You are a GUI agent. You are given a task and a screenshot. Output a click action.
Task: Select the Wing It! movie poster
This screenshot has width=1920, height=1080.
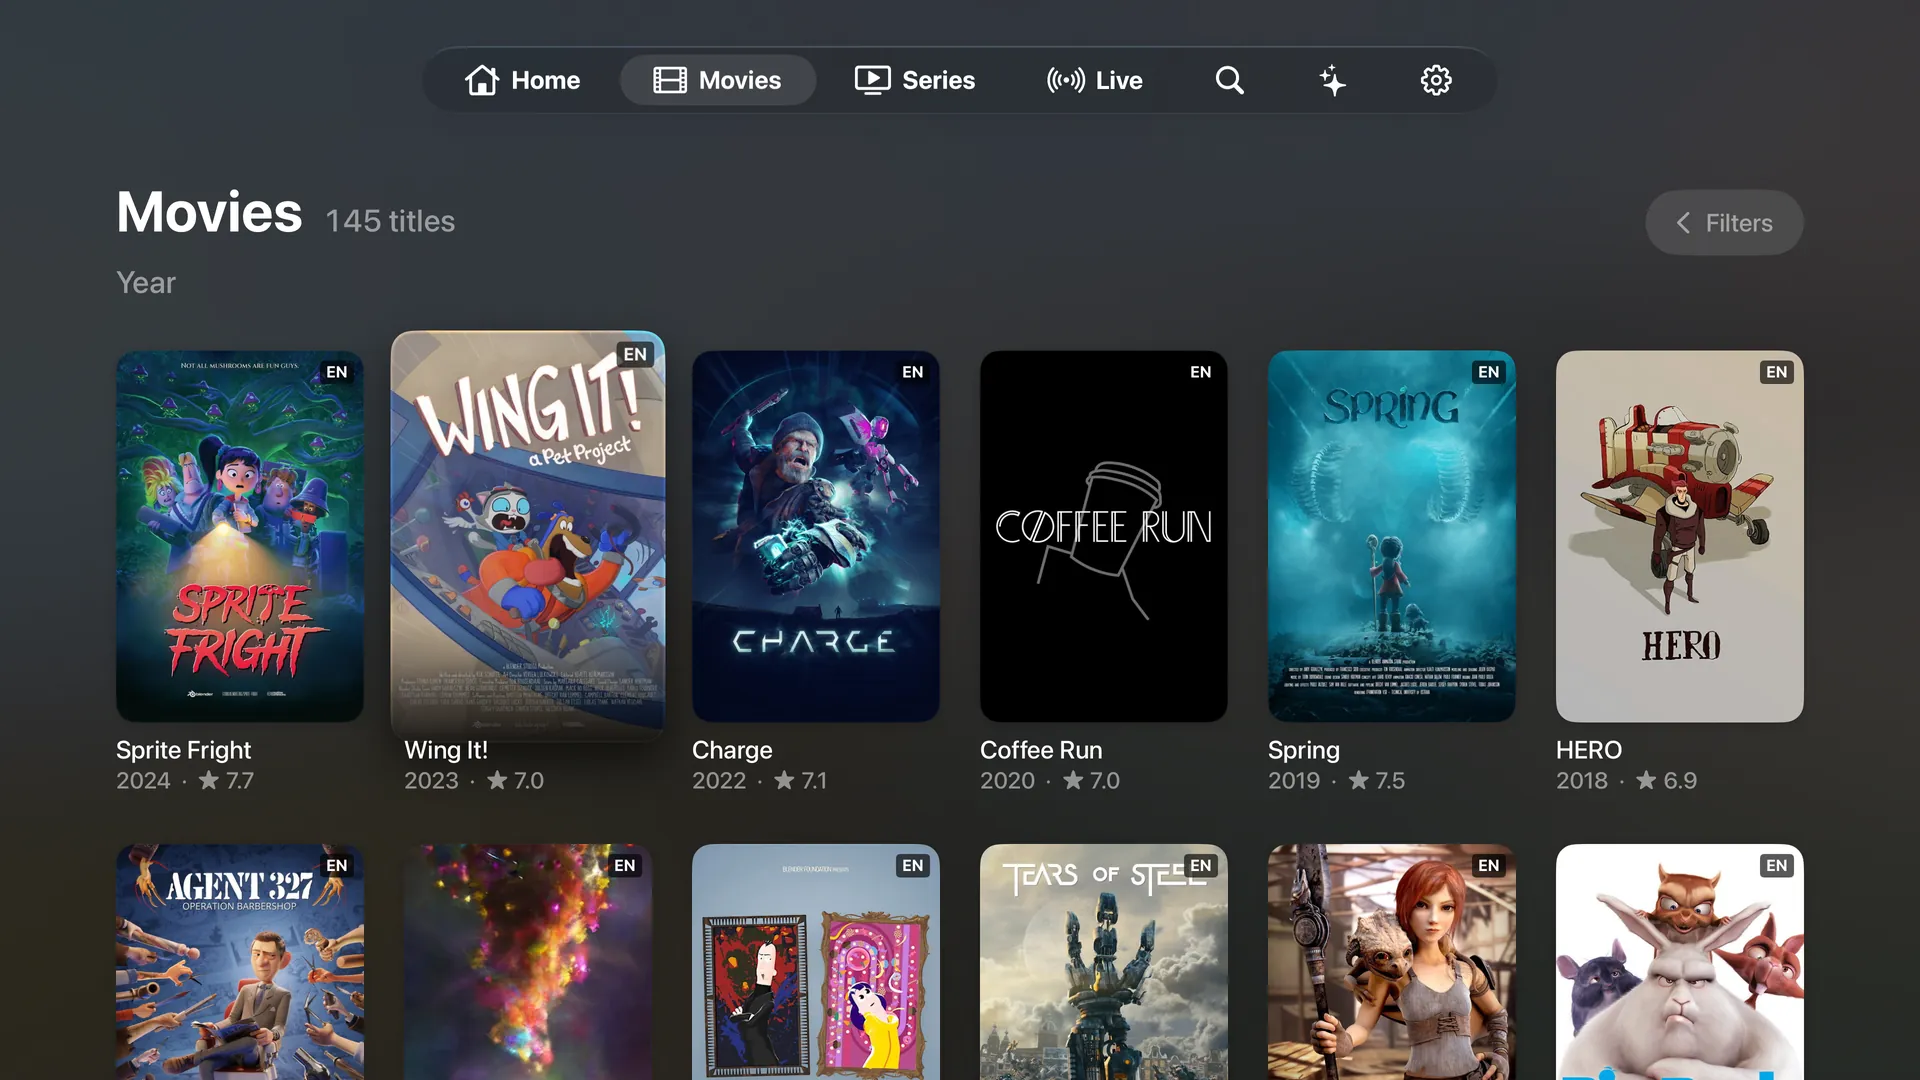pos(528,536)
